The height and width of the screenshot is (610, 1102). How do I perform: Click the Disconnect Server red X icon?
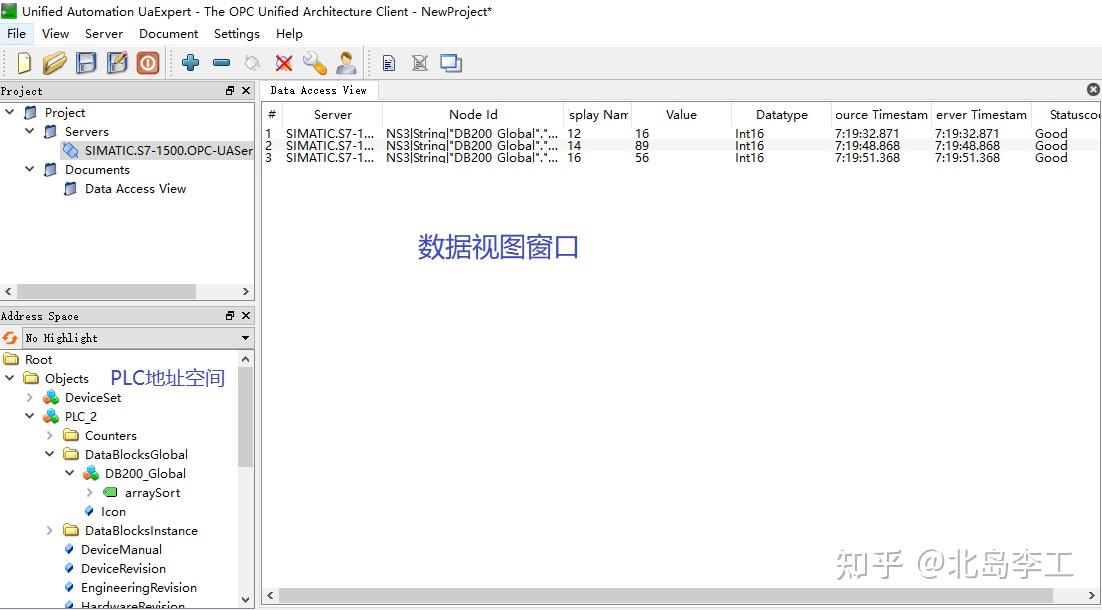tap(283, 62)
